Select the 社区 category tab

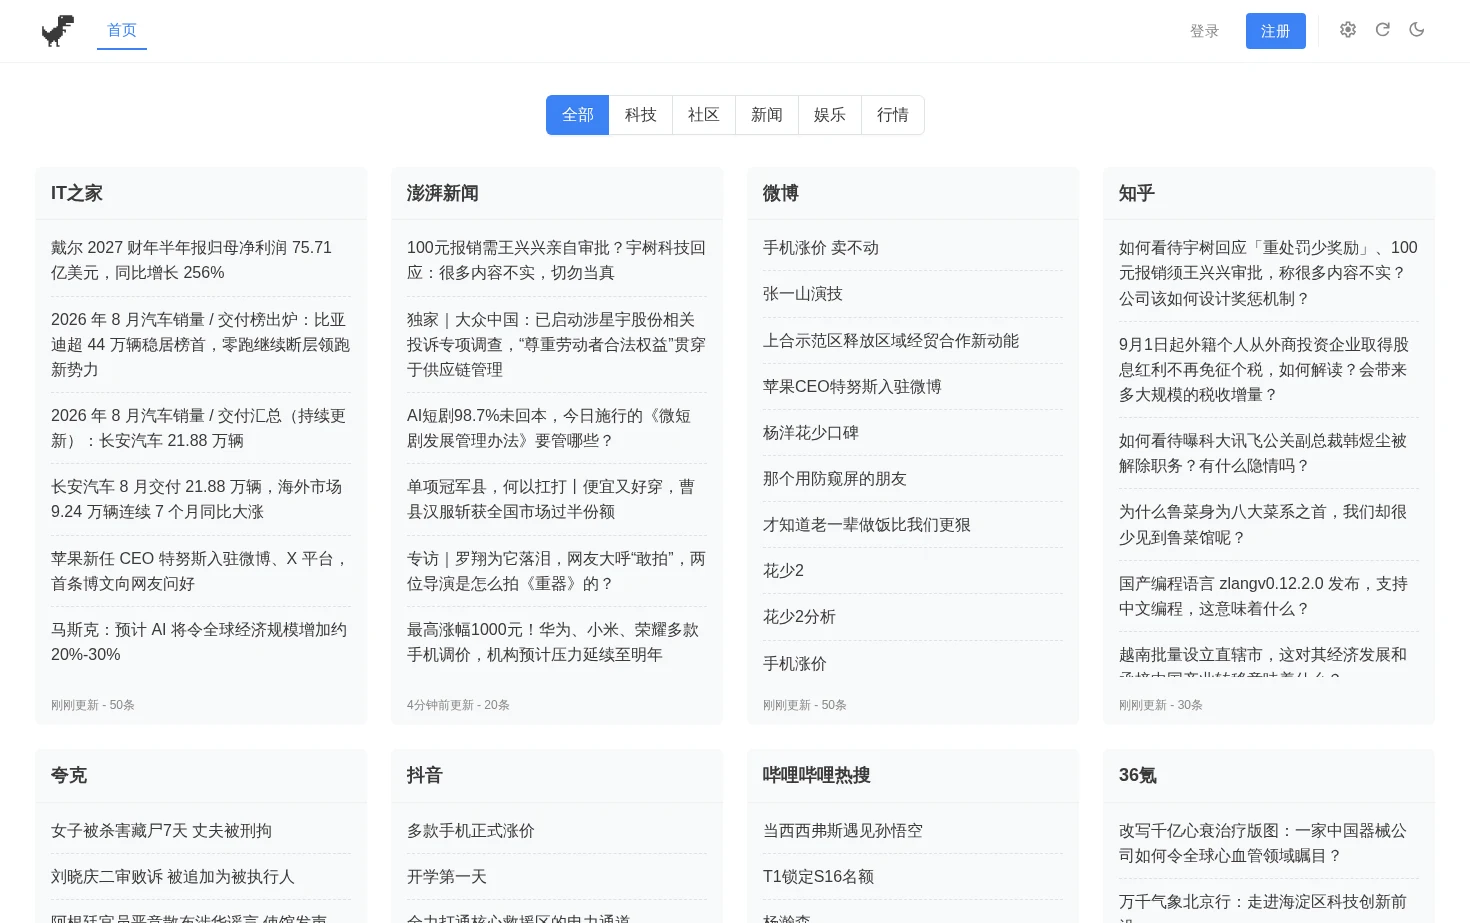pos(704,115)
